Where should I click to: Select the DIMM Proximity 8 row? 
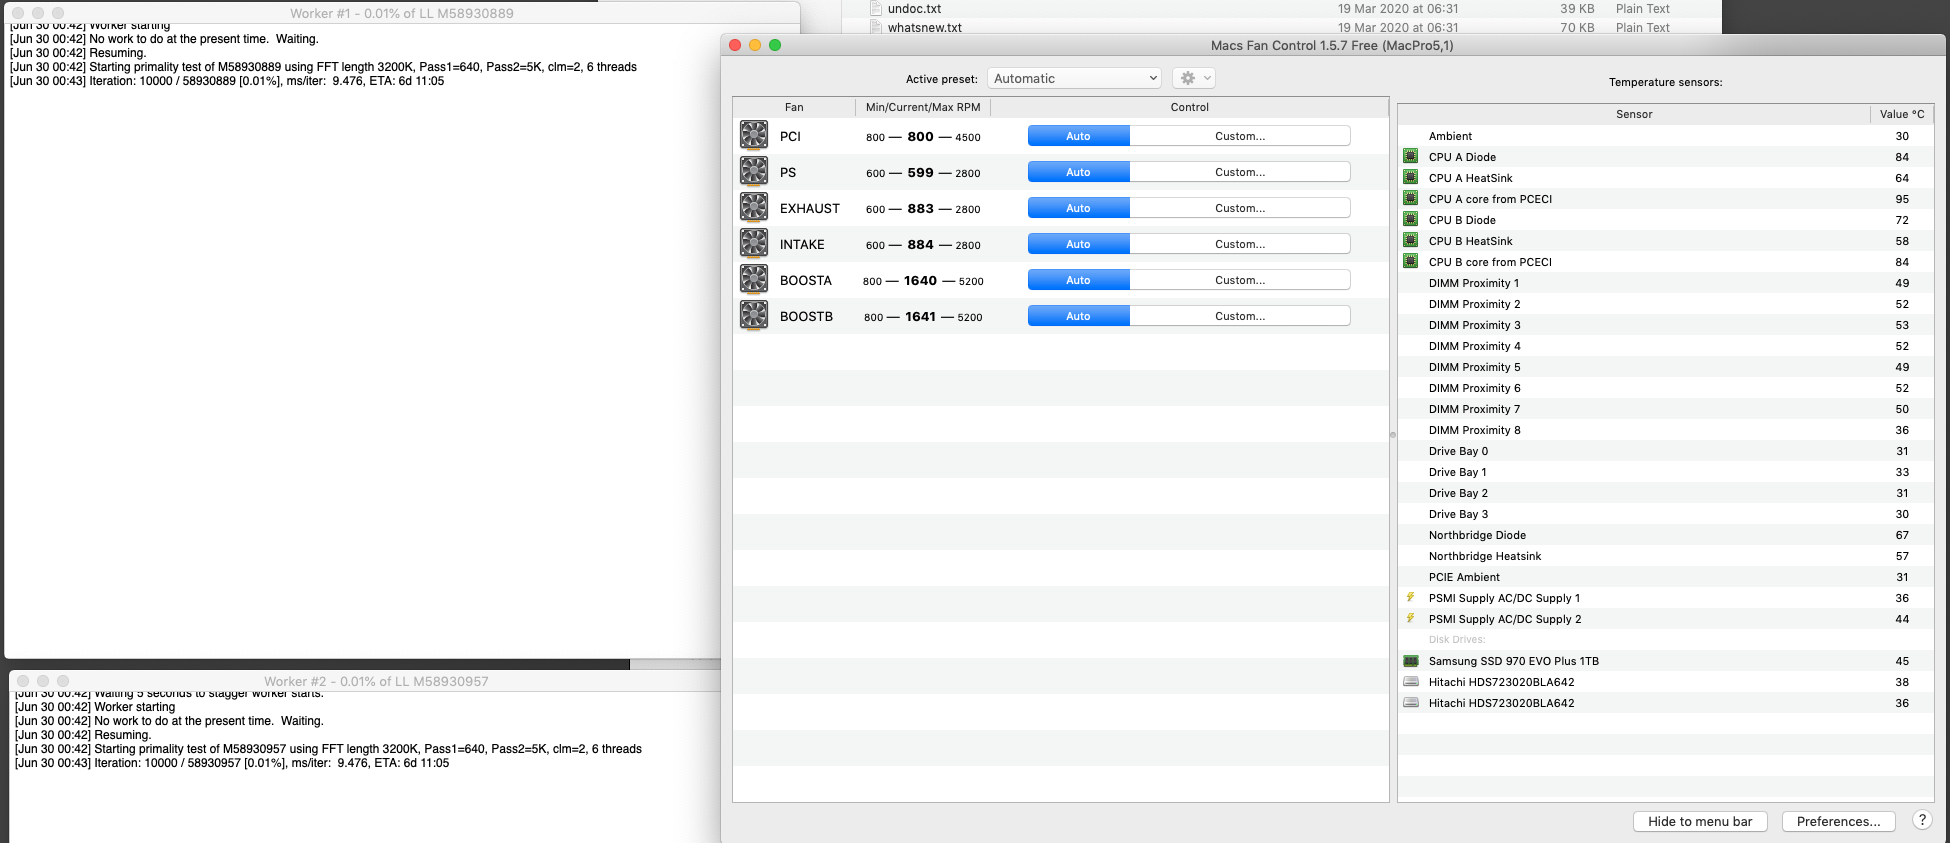coord(1666,430)
